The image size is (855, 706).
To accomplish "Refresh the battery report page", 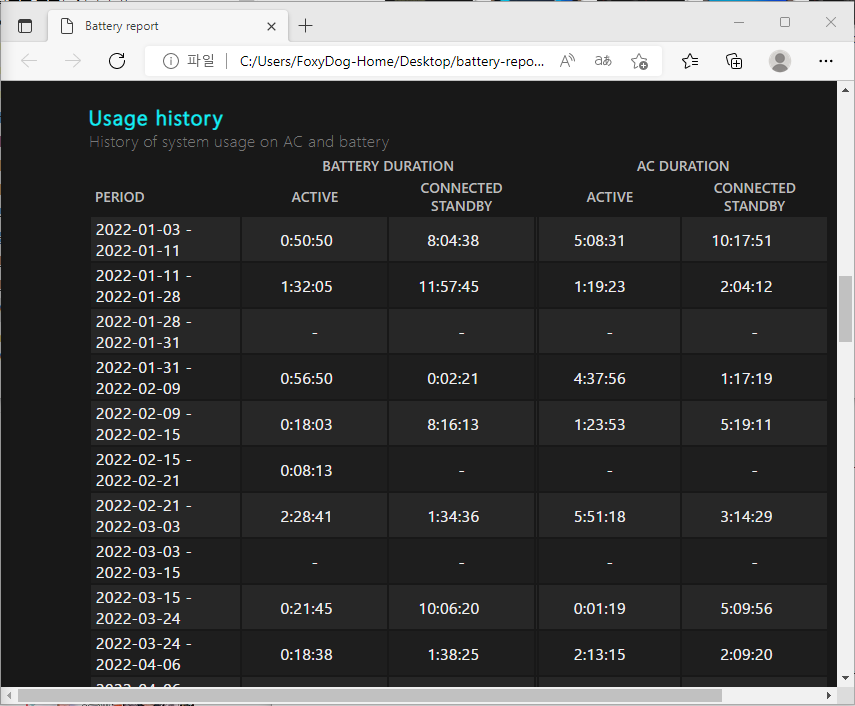I will [x=117, y=61].
